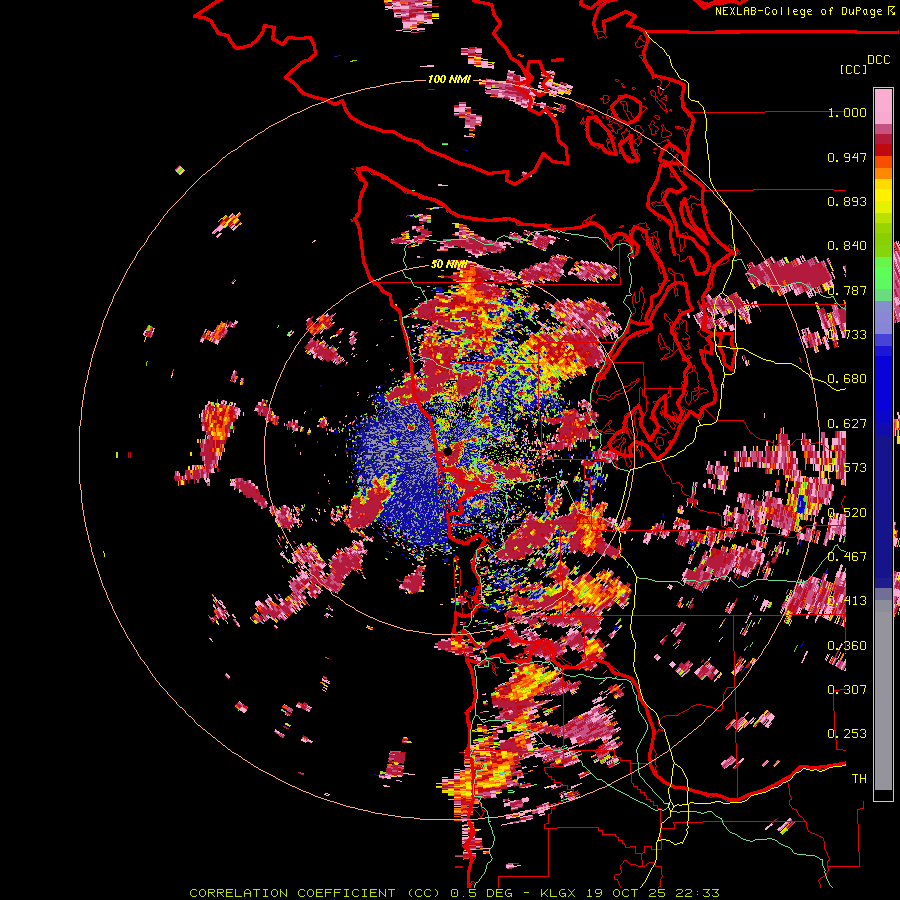Click the 50 NMI range ring label
Image resolution: width=900 pixels, height=900 pixels.
(x=448, y=265)
